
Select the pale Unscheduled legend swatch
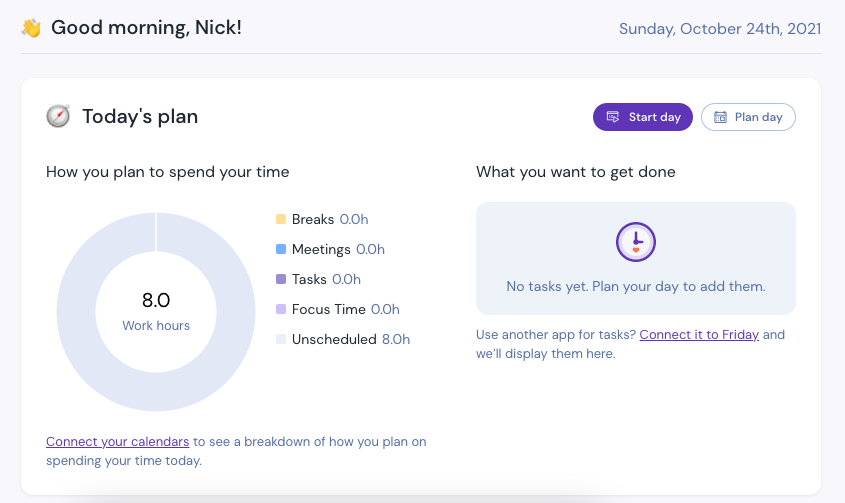tap(281, 339)
